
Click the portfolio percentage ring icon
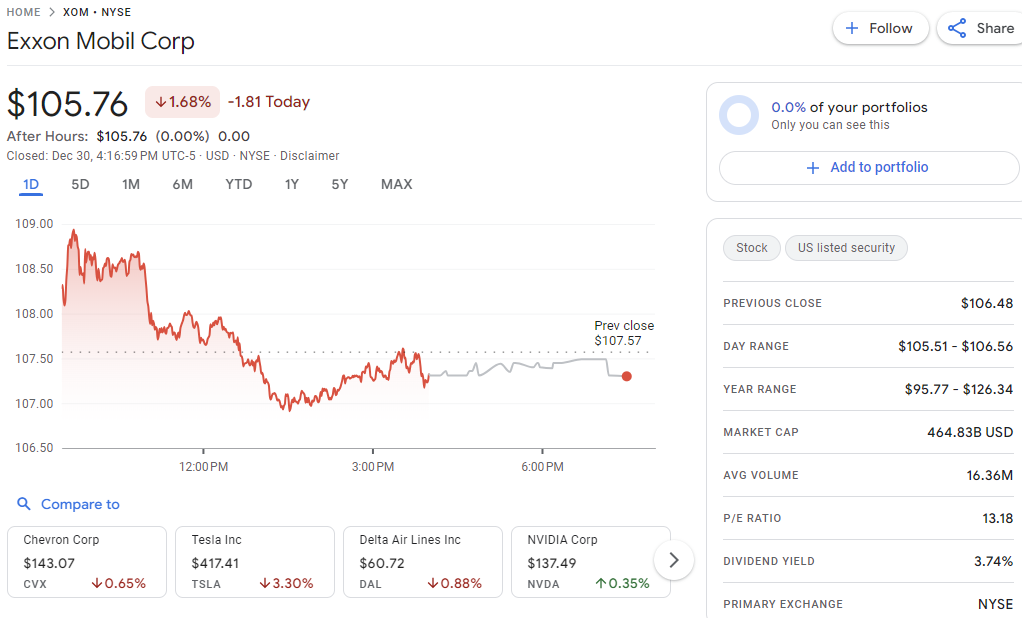pyautogui.click(x=739, y=115)
